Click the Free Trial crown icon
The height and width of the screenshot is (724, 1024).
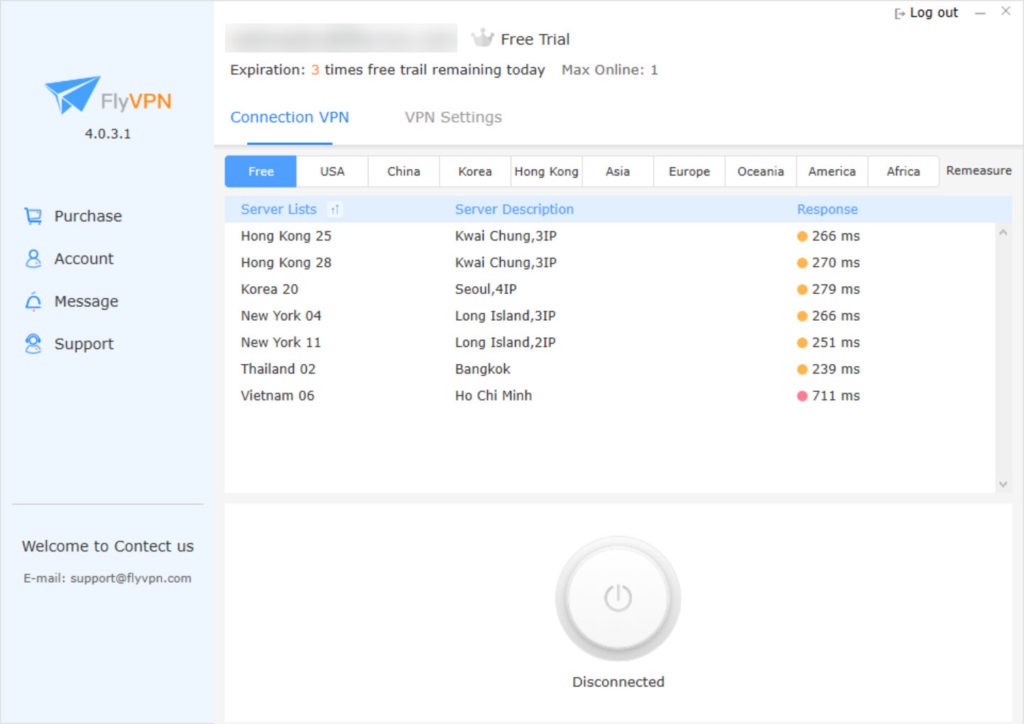point(483,39)
